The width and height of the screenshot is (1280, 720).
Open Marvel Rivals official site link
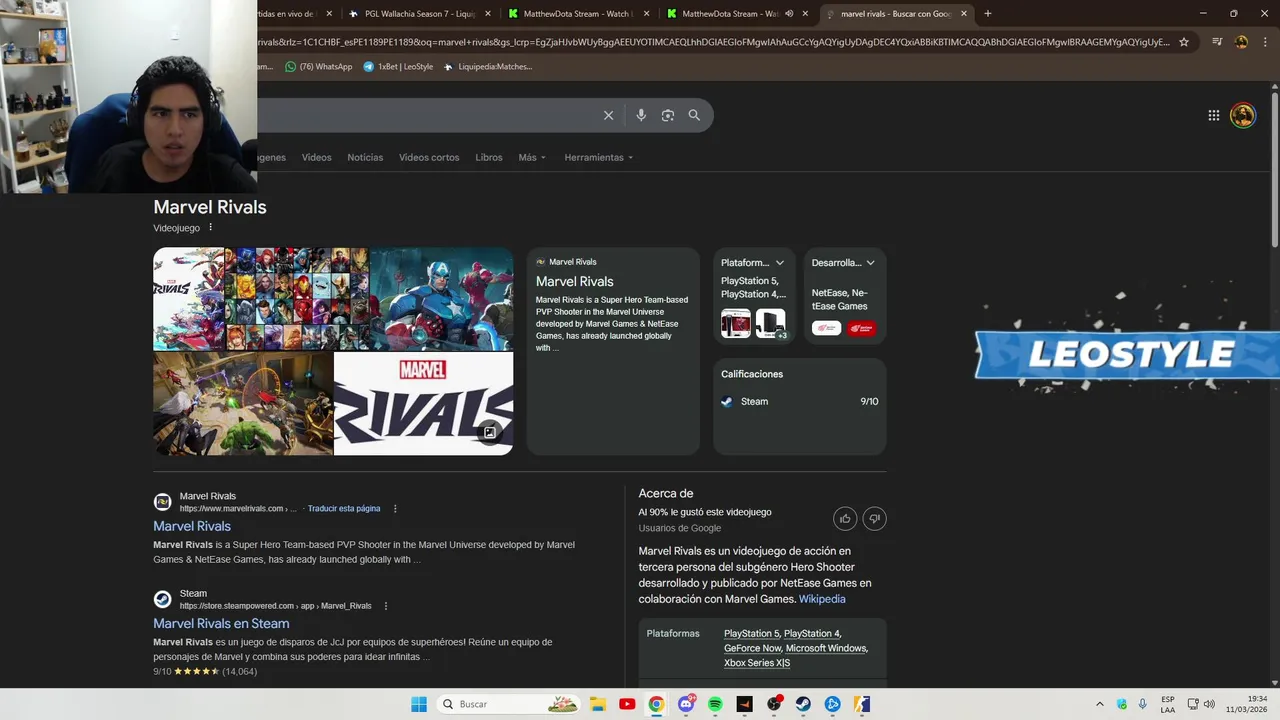tap(192, 526)
